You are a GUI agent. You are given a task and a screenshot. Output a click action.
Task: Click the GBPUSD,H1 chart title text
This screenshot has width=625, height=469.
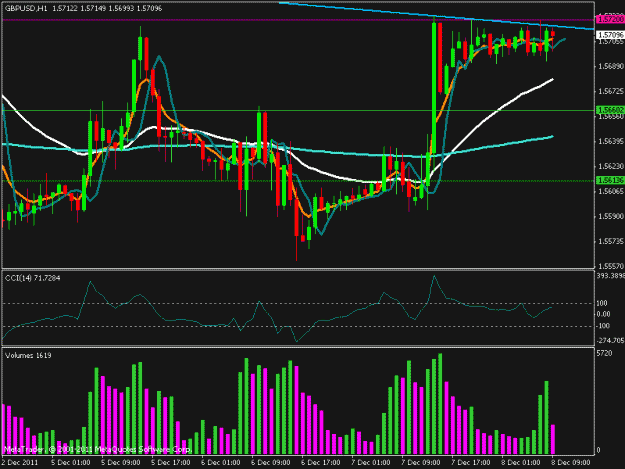pyautogui.click(x=26, y=8)
